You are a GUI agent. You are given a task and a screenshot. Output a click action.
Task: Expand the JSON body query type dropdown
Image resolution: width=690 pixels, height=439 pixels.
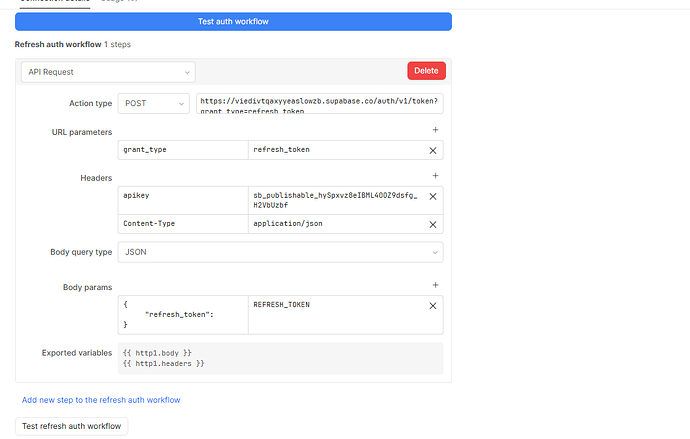coord(280,252)
